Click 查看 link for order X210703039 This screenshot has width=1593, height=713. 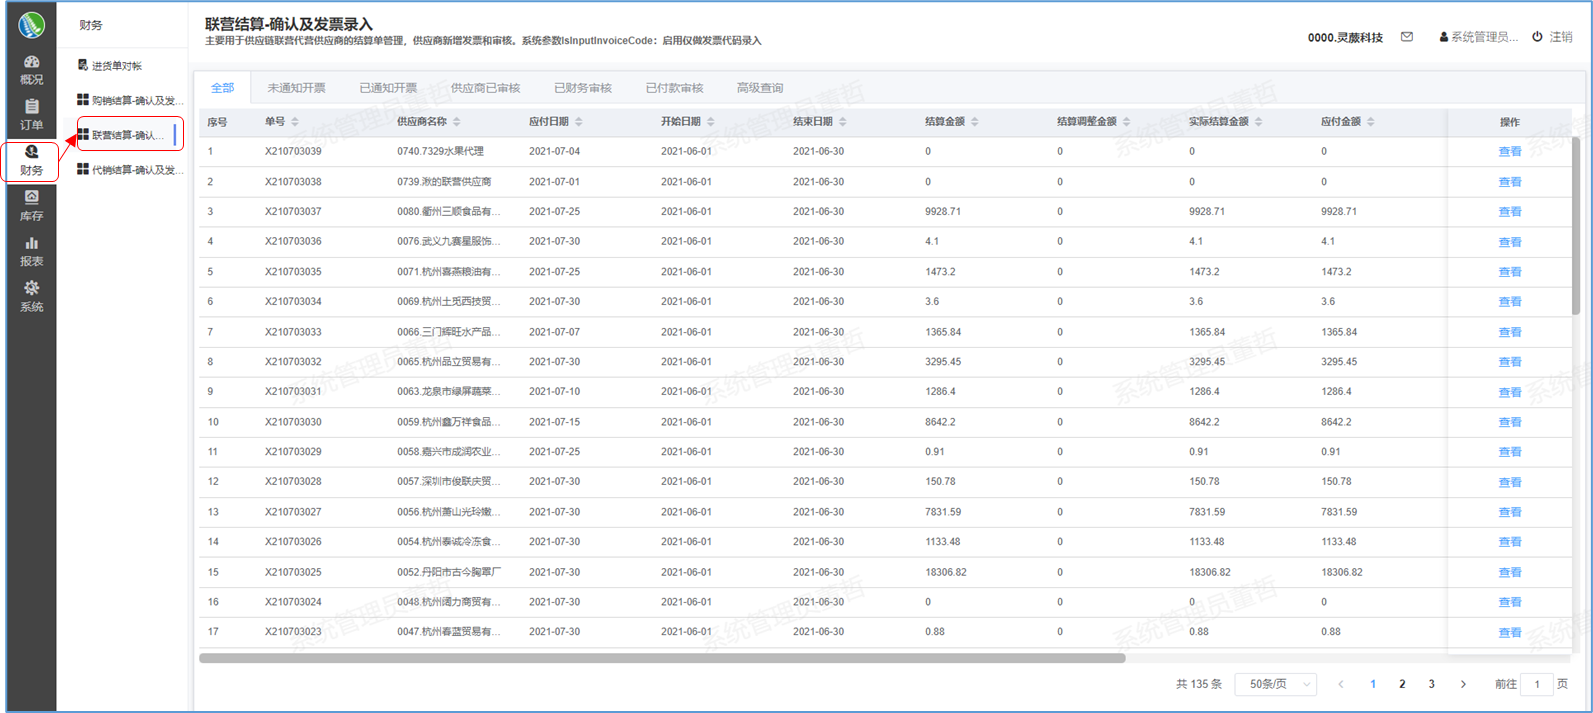(x=1509, y=152)
